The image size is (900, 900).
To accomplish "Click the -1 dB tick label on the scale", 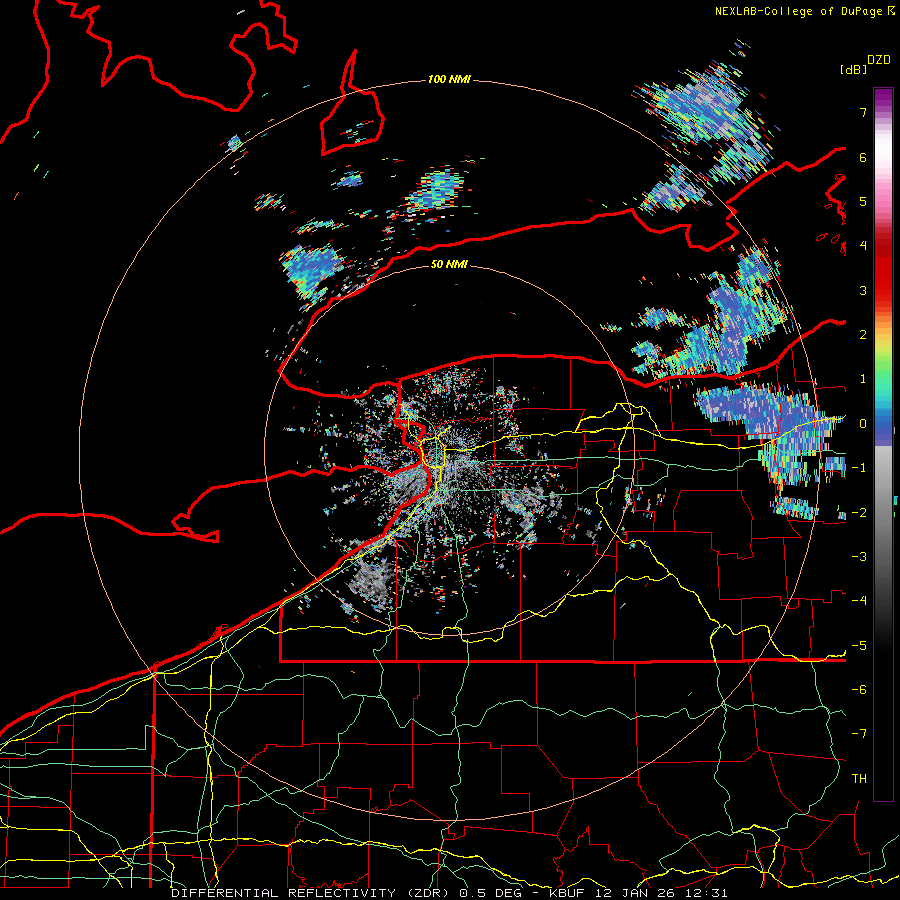I will (859, 468).
